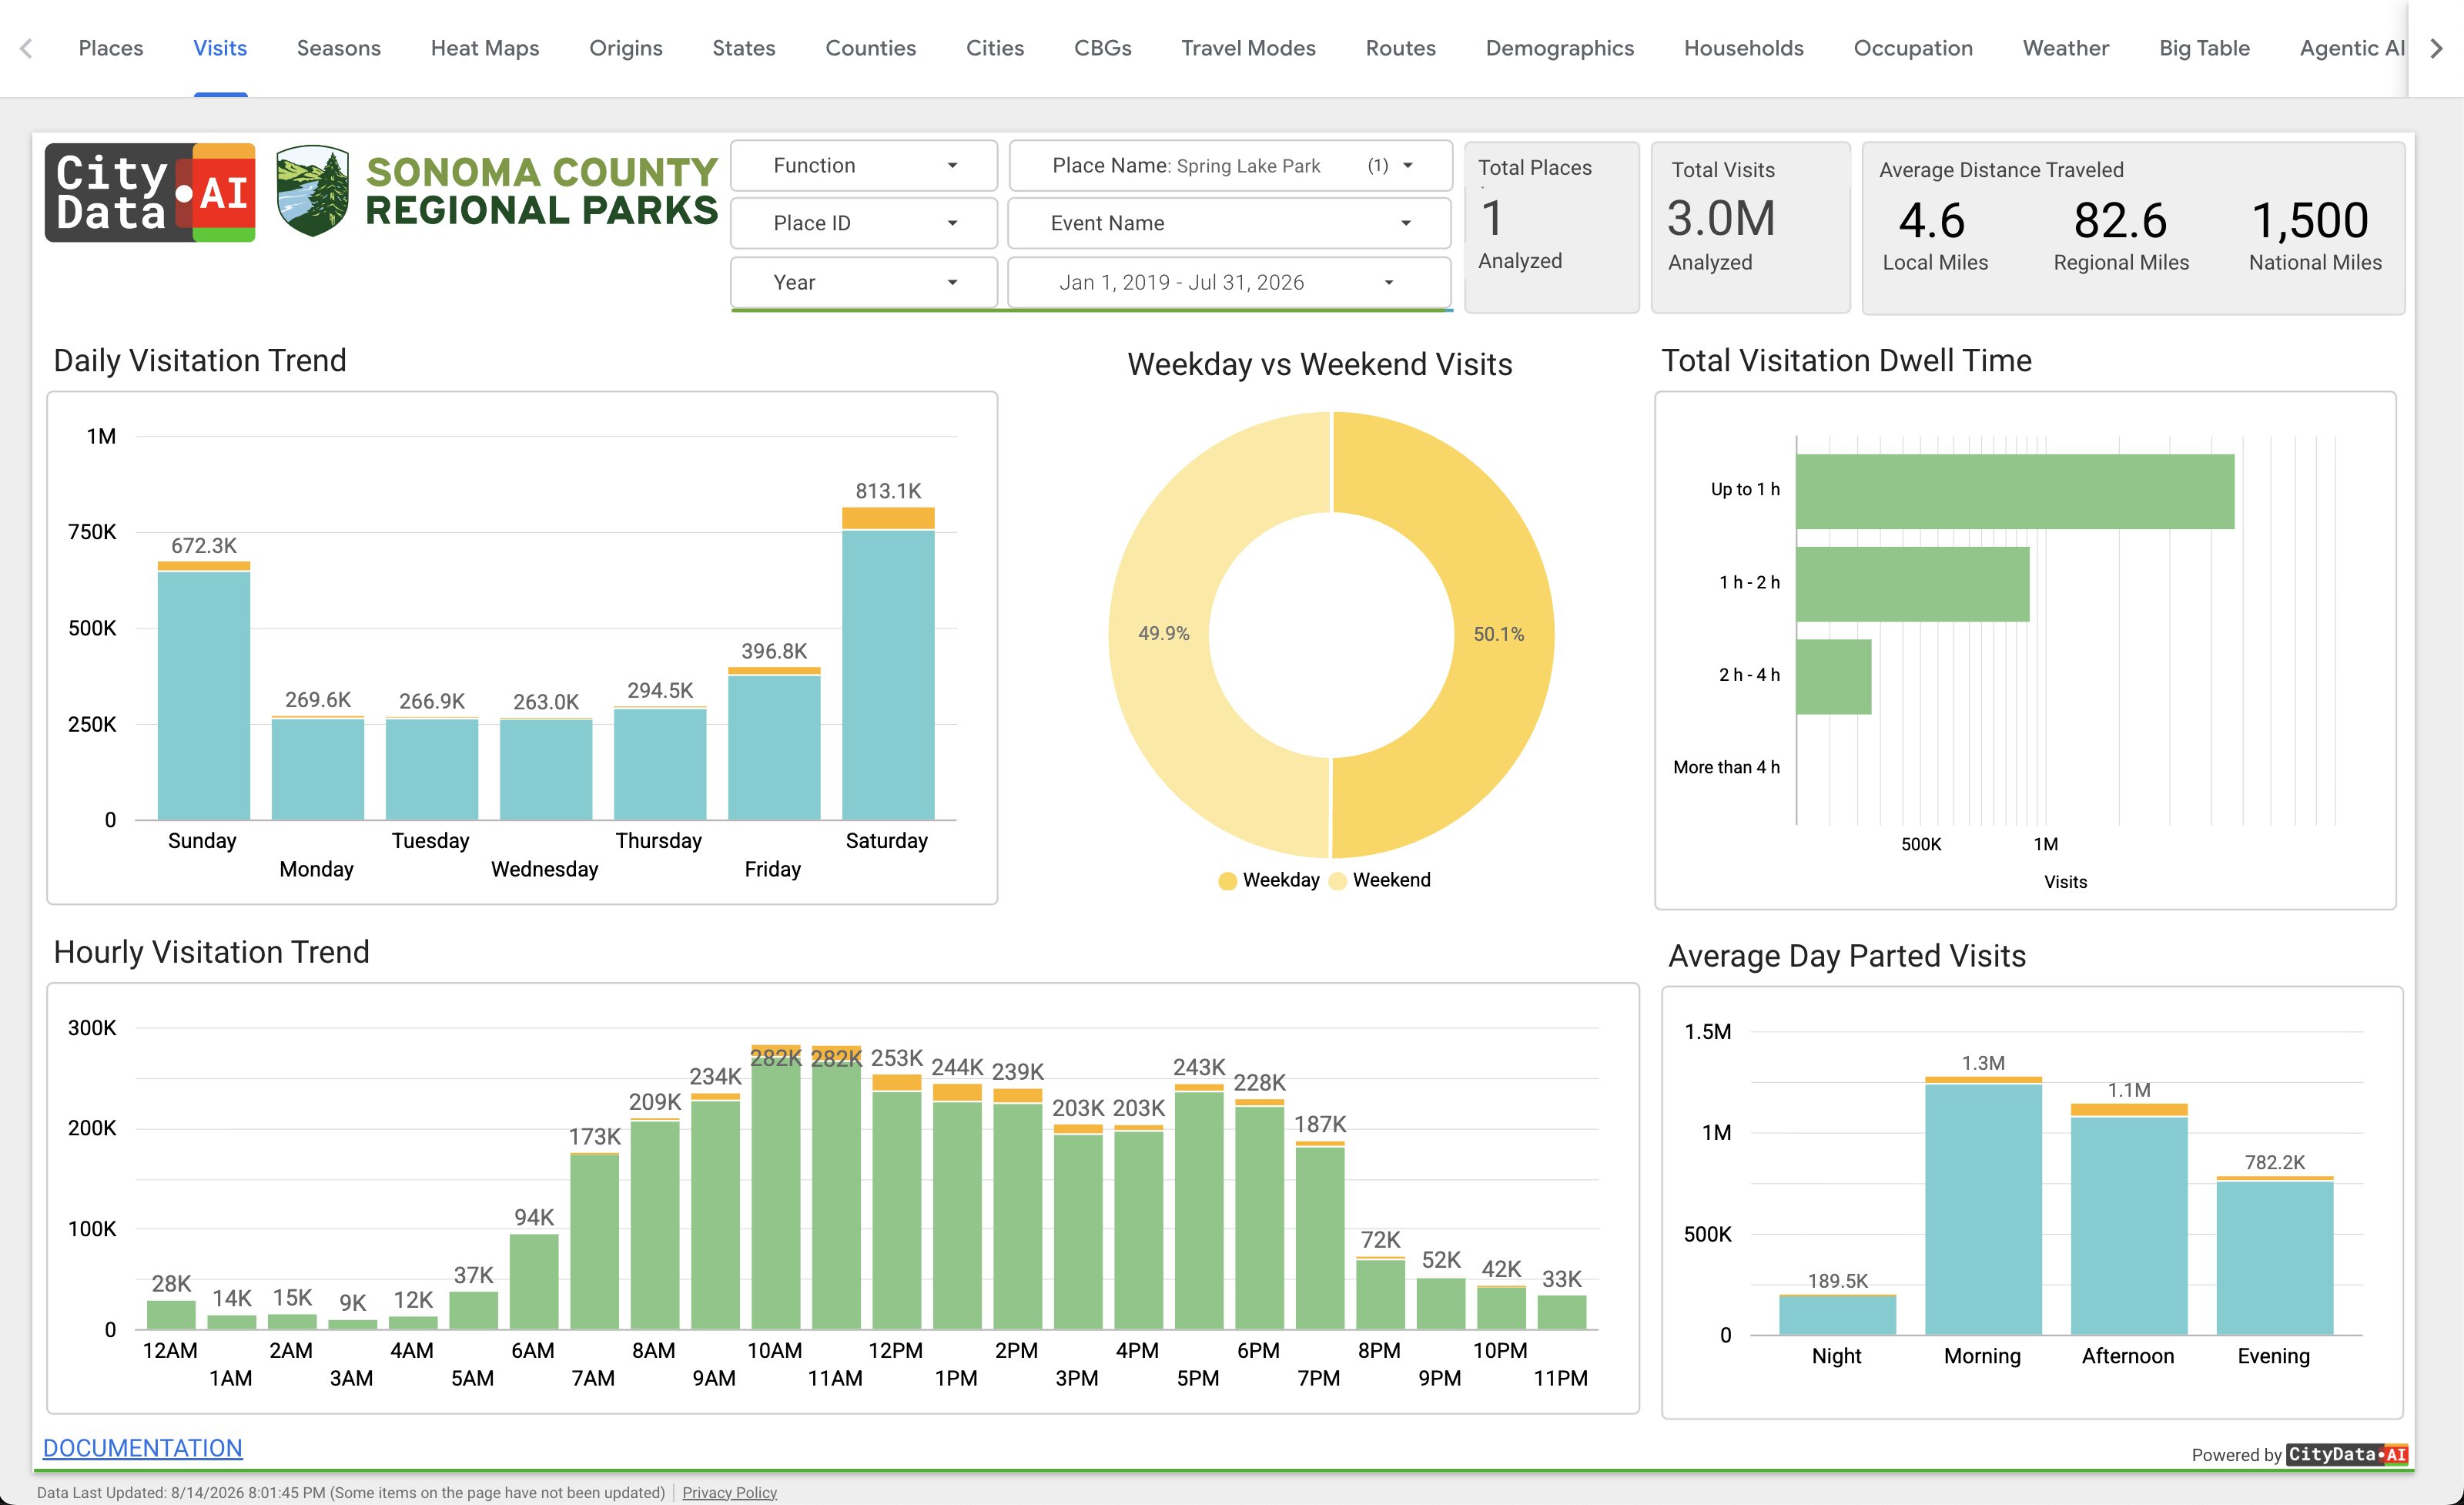
Task: Expand the Event Name dropdown
Action: (1230, 223)
